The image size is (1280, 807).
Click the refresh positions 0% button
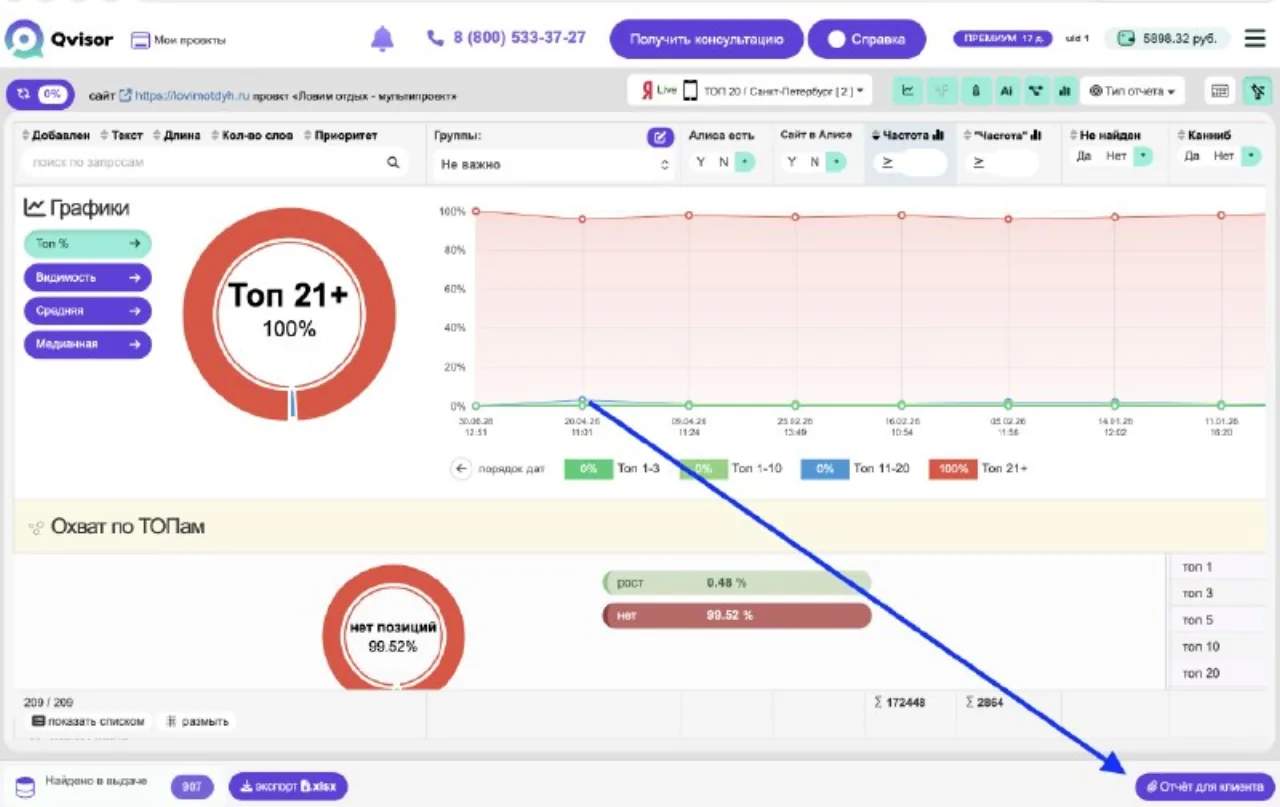(x=40, y=94)
